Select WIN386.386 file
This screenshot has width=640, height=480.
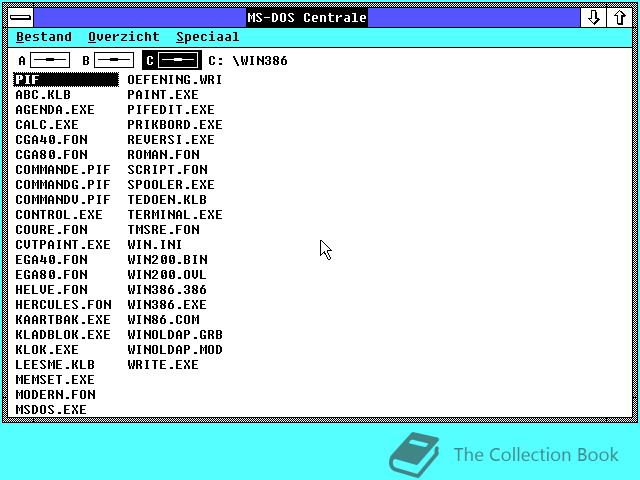coord(167,290)
